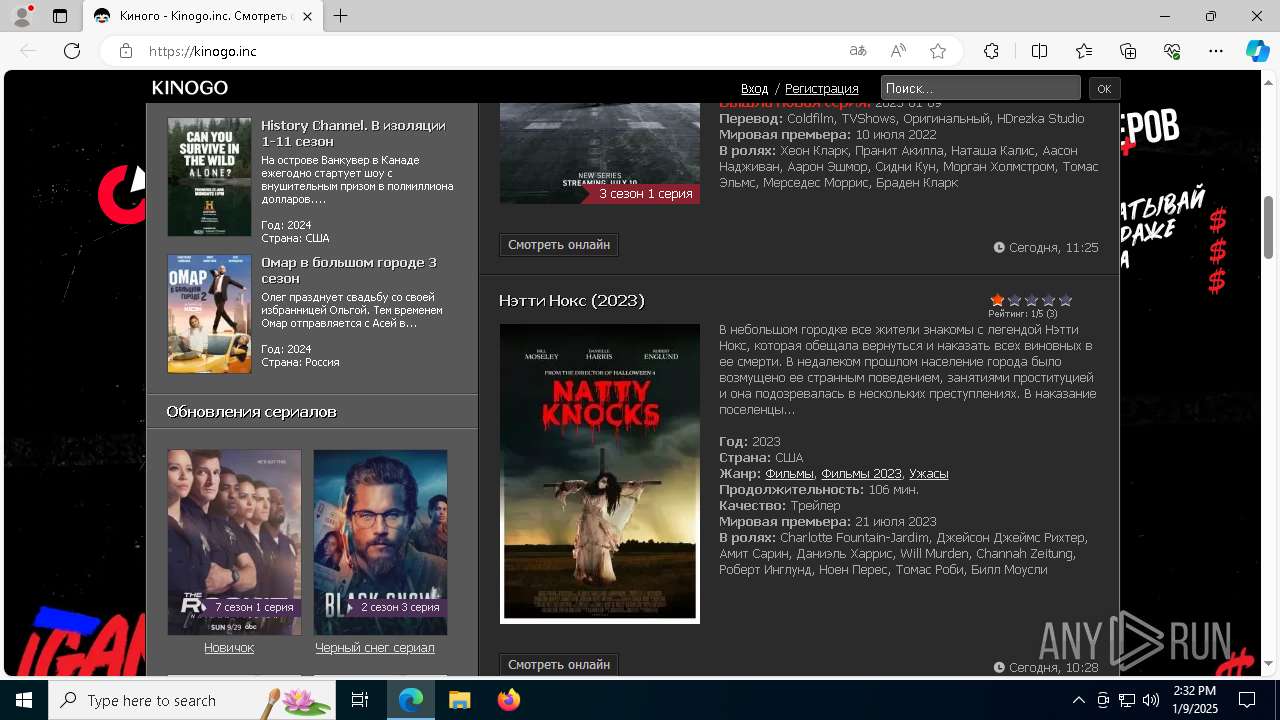Screen dimensions: 1280x720
Task: Click the Новичок link
Action: 229,648
